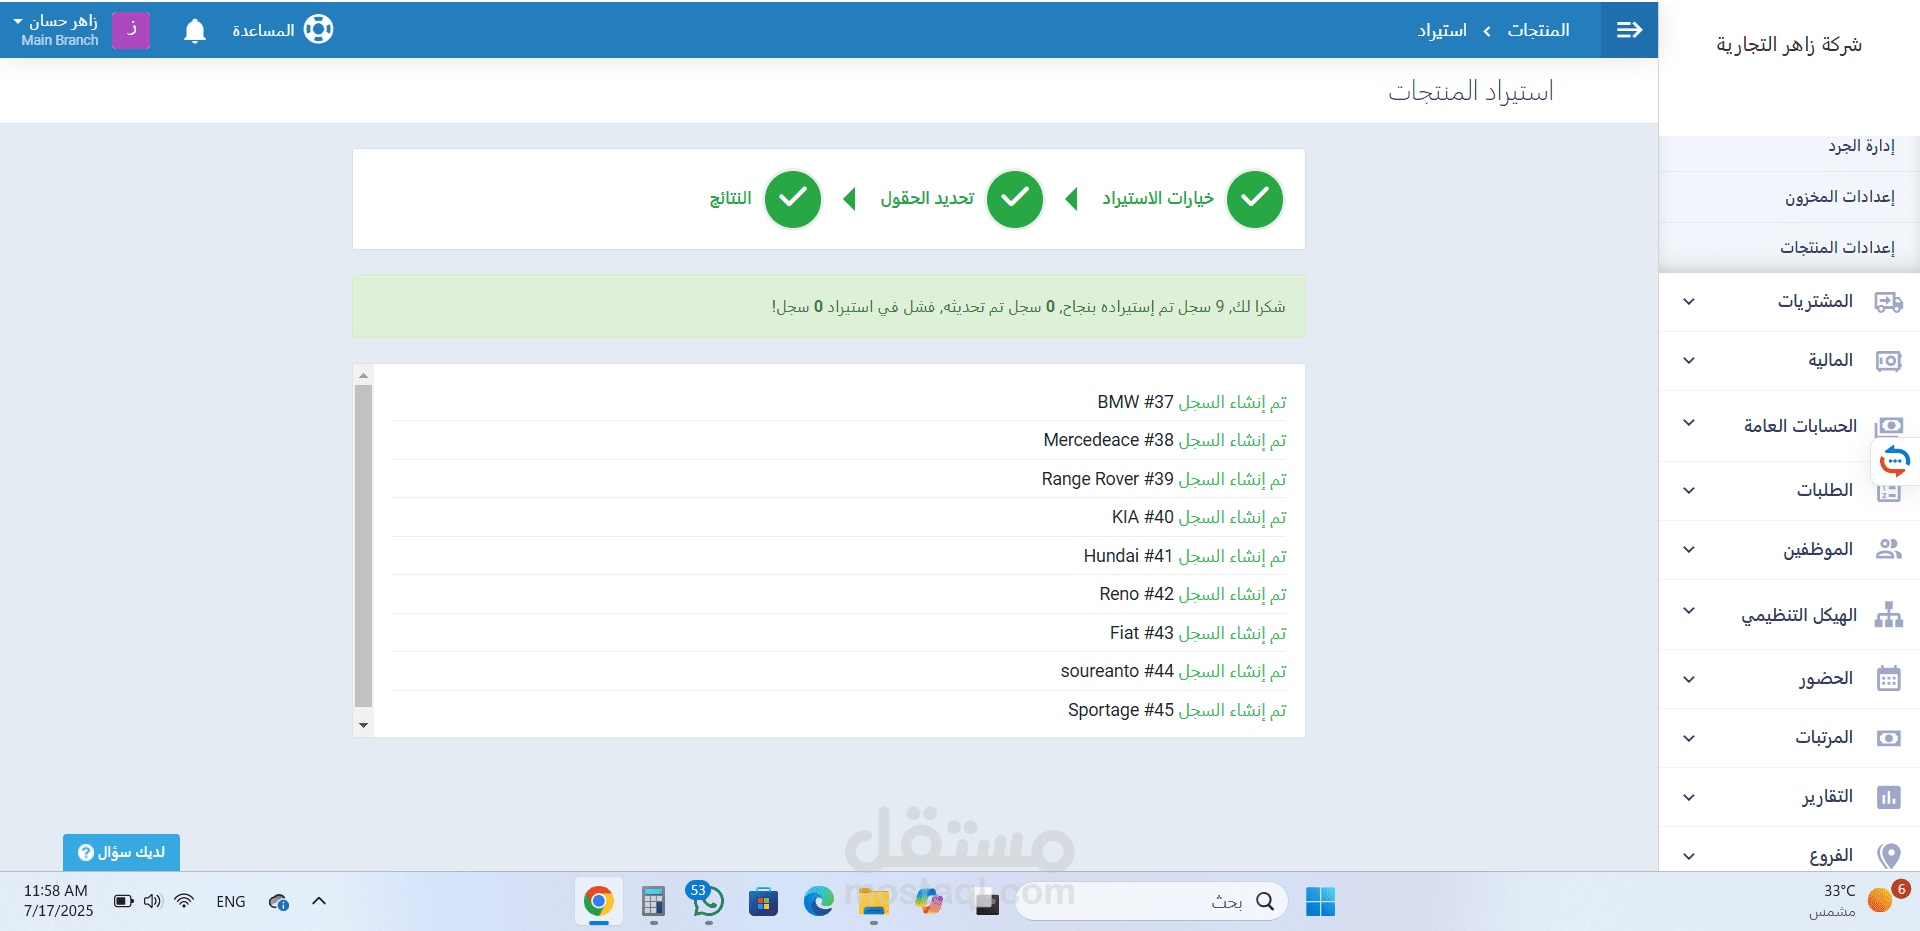Click the المساعدة help lifebuoy icon
The width and height of the screenshot is (1920, 931).
318,29
